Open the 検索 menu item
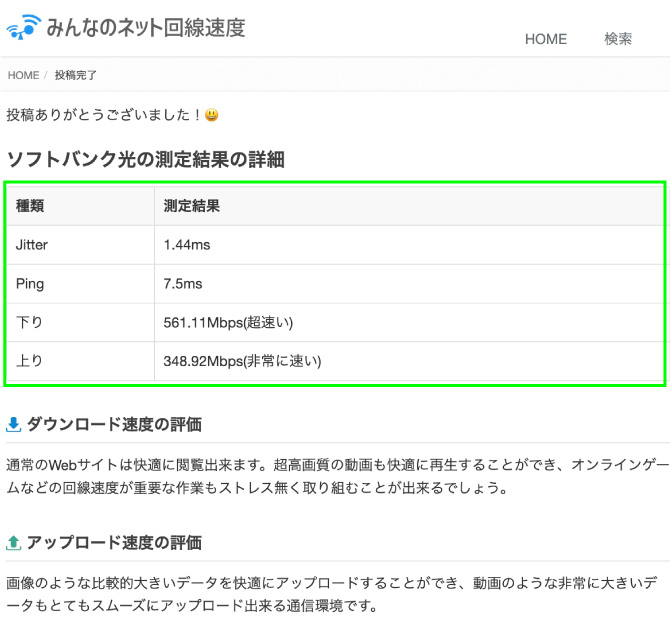Screen dimensions: 670x630 click(x=618, y=39)
